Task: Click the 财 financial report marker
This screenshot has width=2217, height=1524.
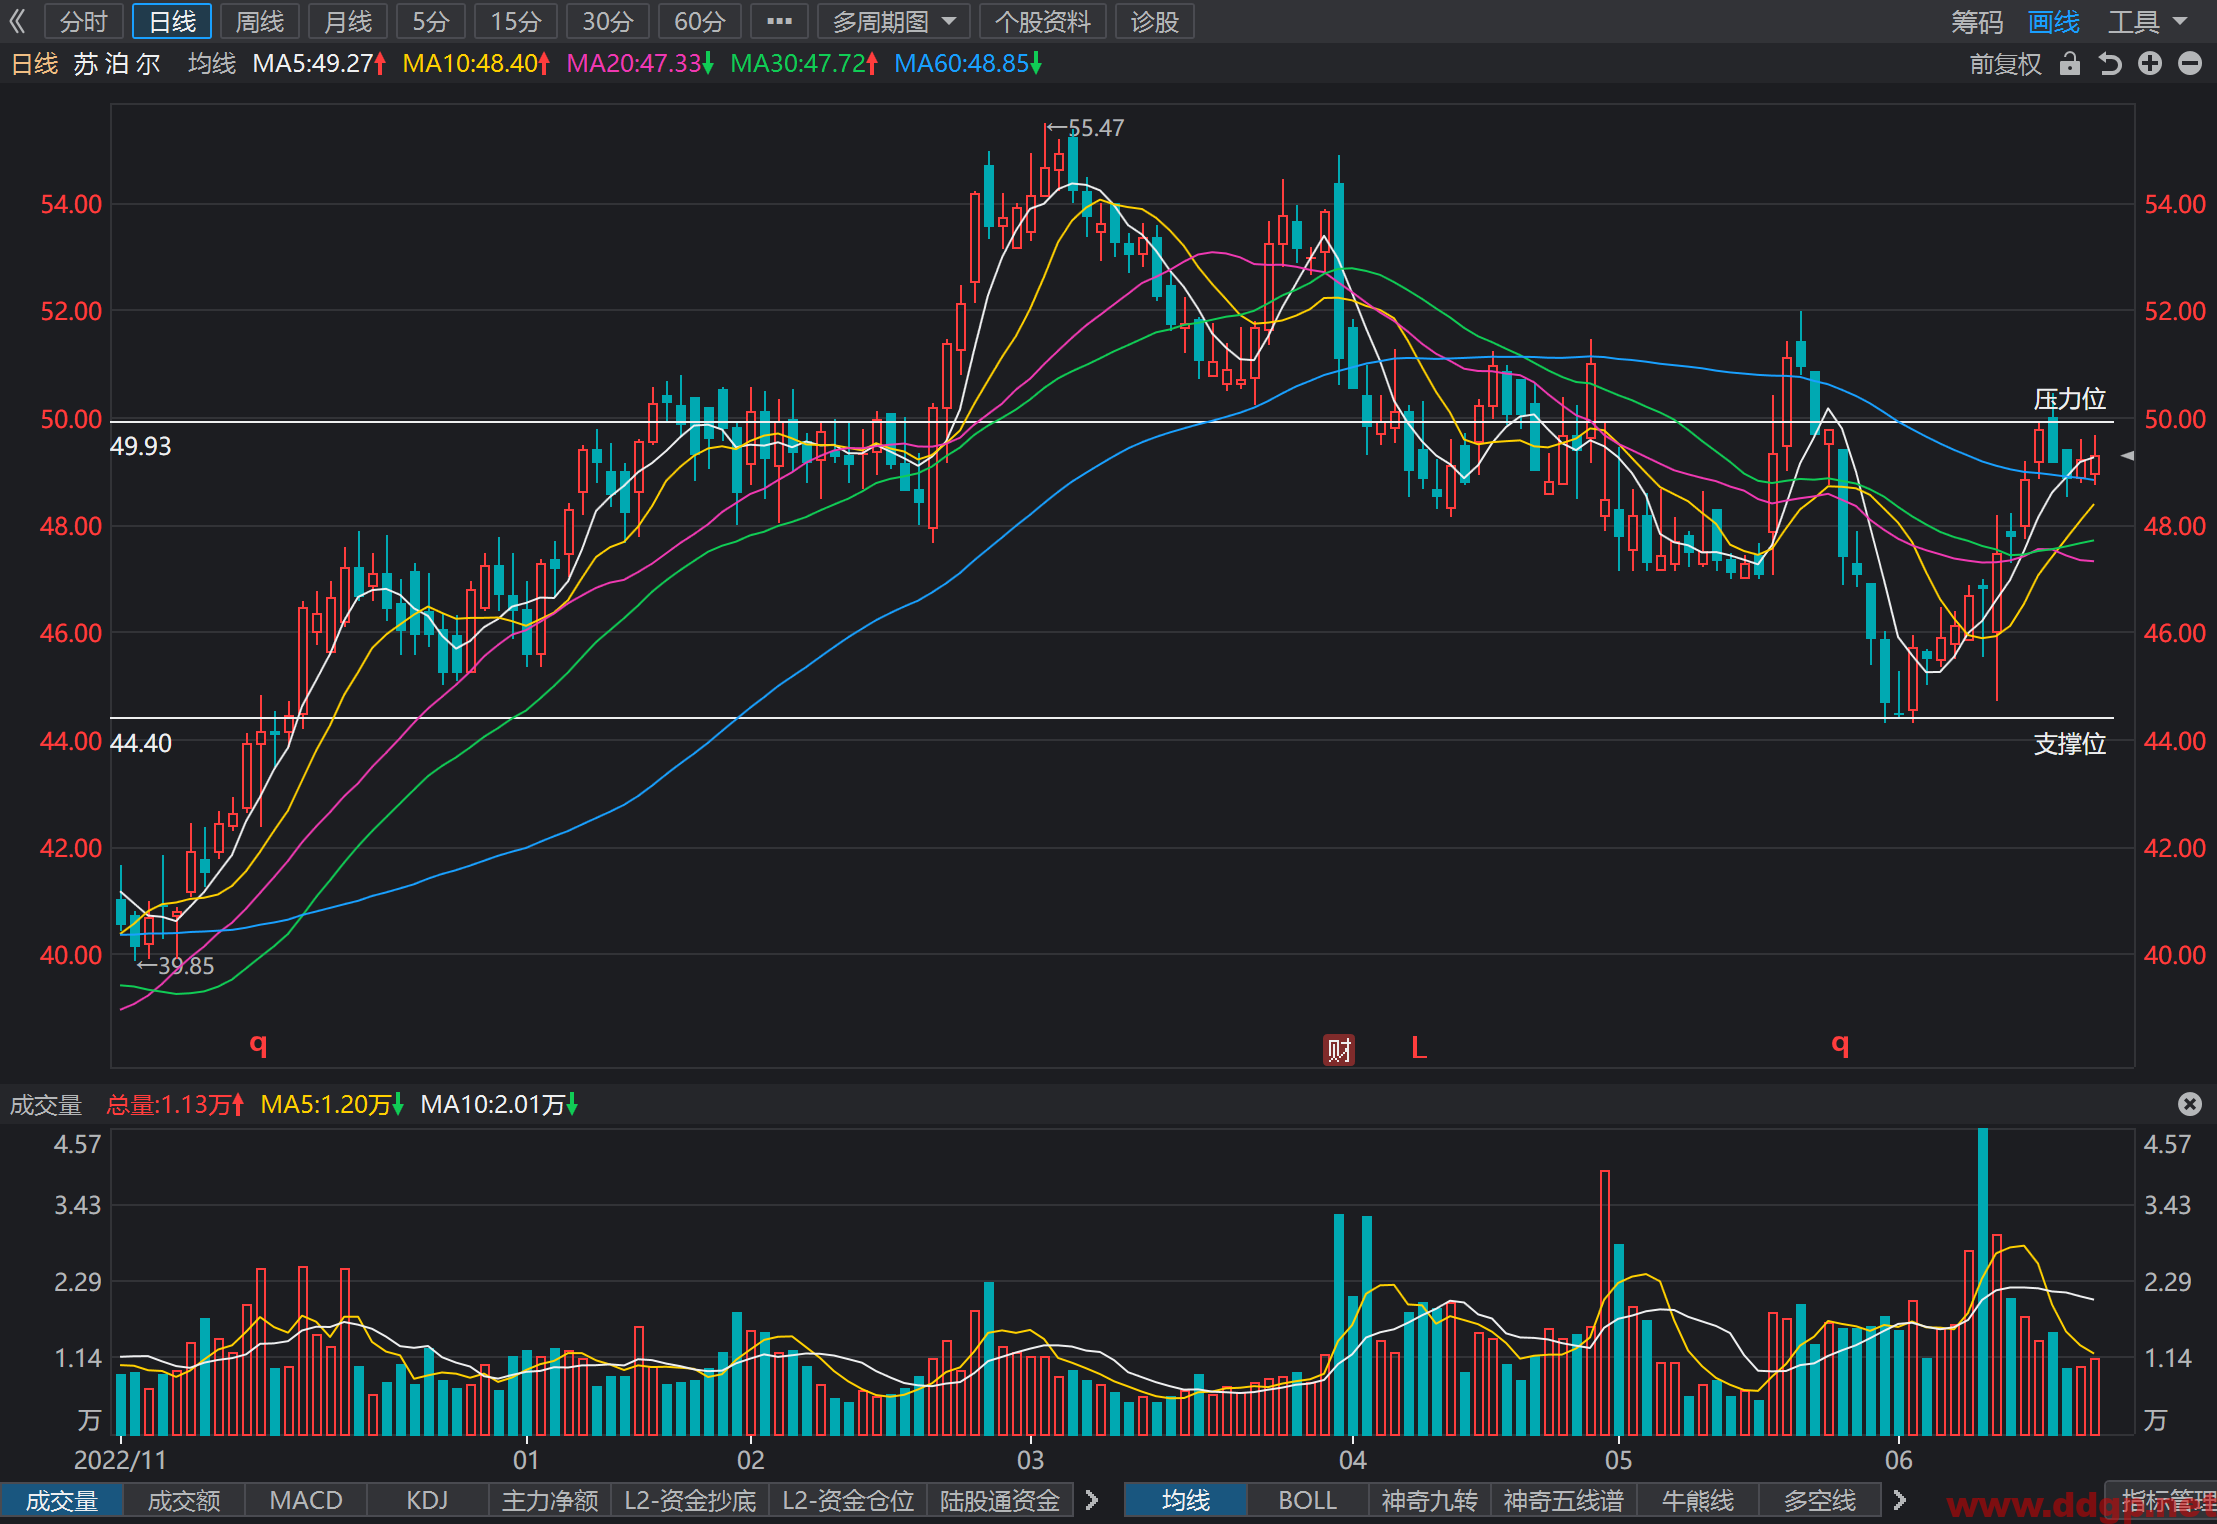Action: (x=1339, y=1049)
